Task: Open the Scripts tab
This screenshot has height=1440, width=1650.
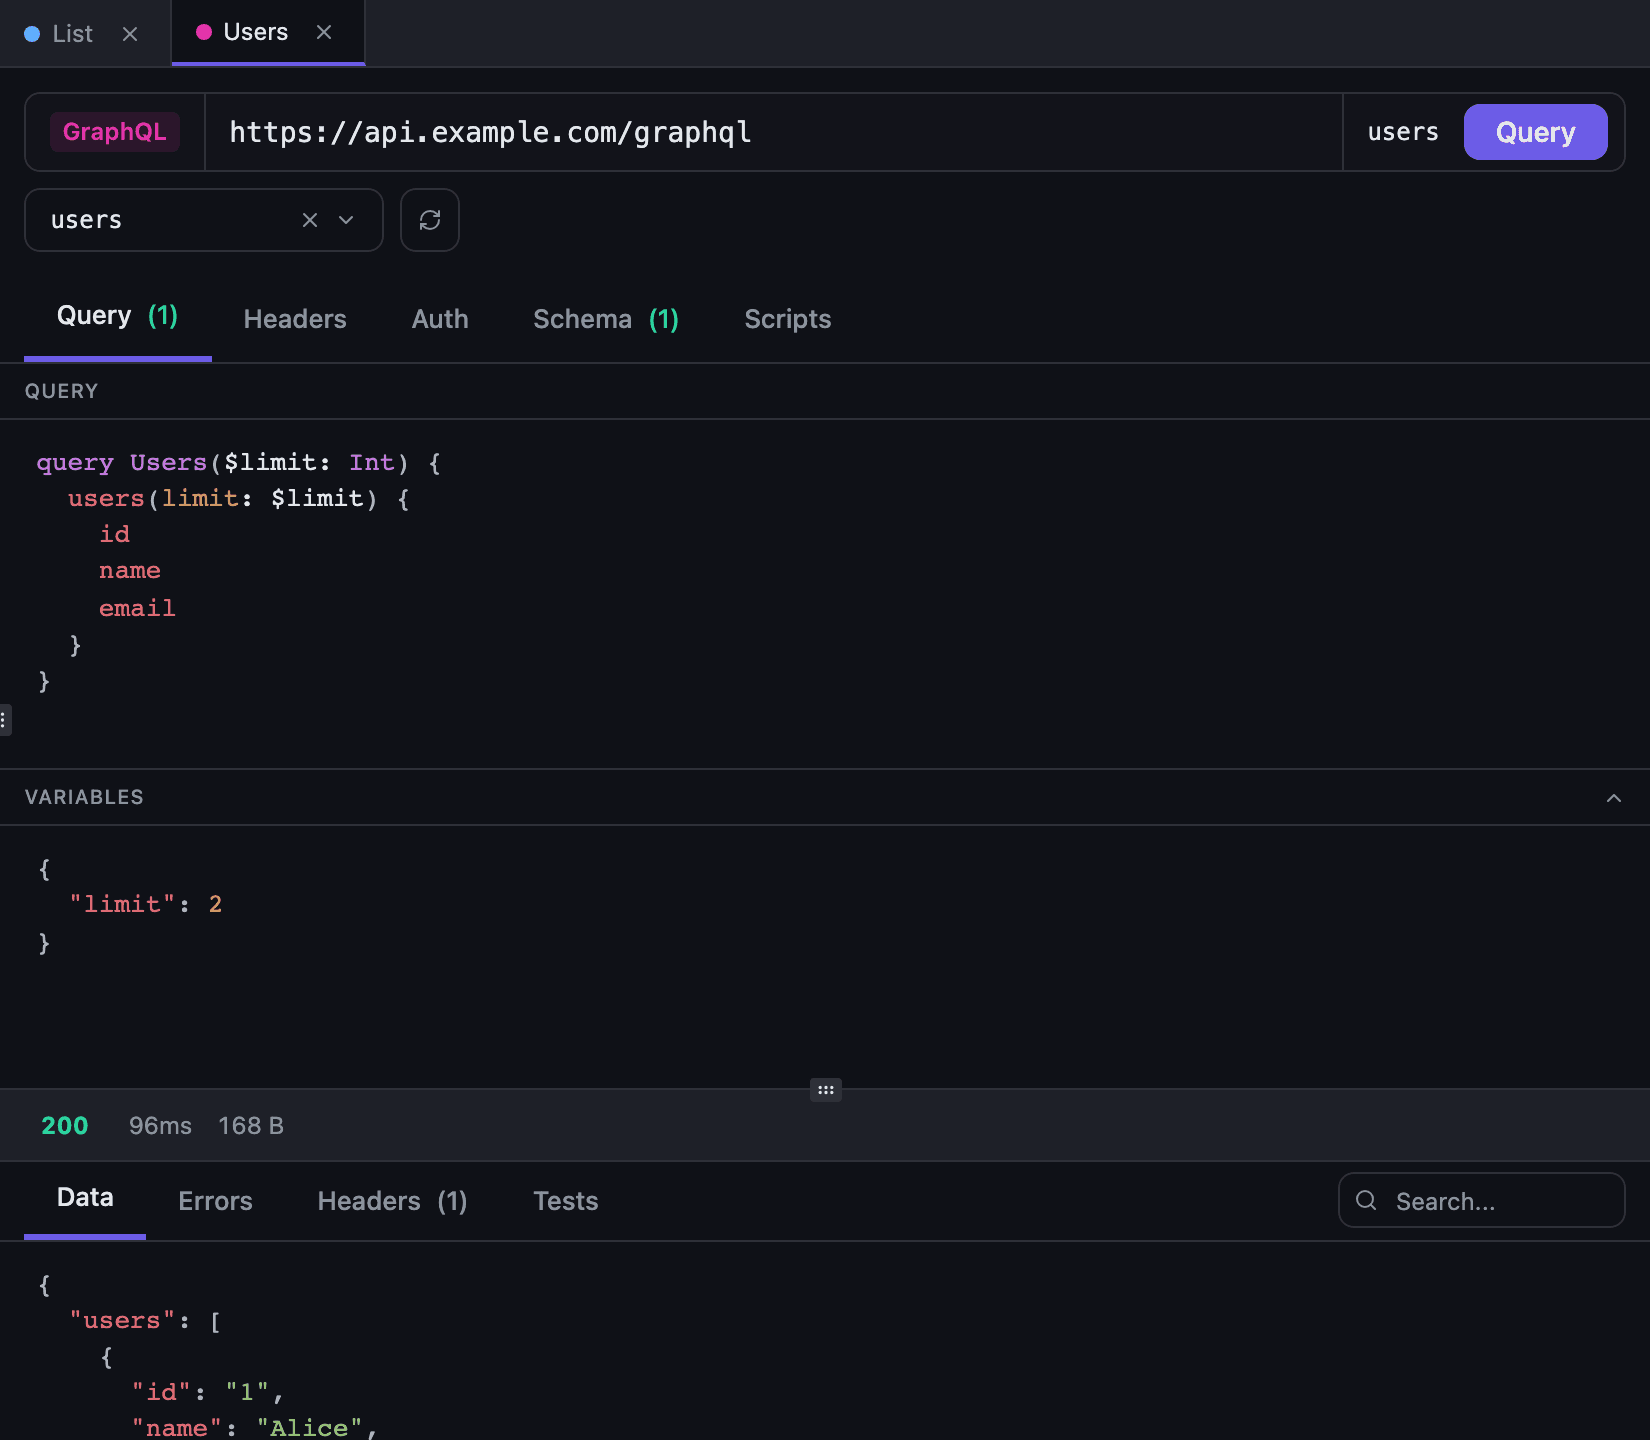Action: click(788, 319)
